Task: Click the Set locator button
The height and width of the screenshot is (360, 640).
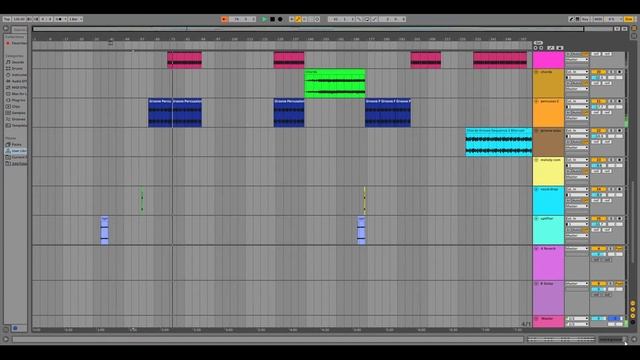Action: pos(538,43)
